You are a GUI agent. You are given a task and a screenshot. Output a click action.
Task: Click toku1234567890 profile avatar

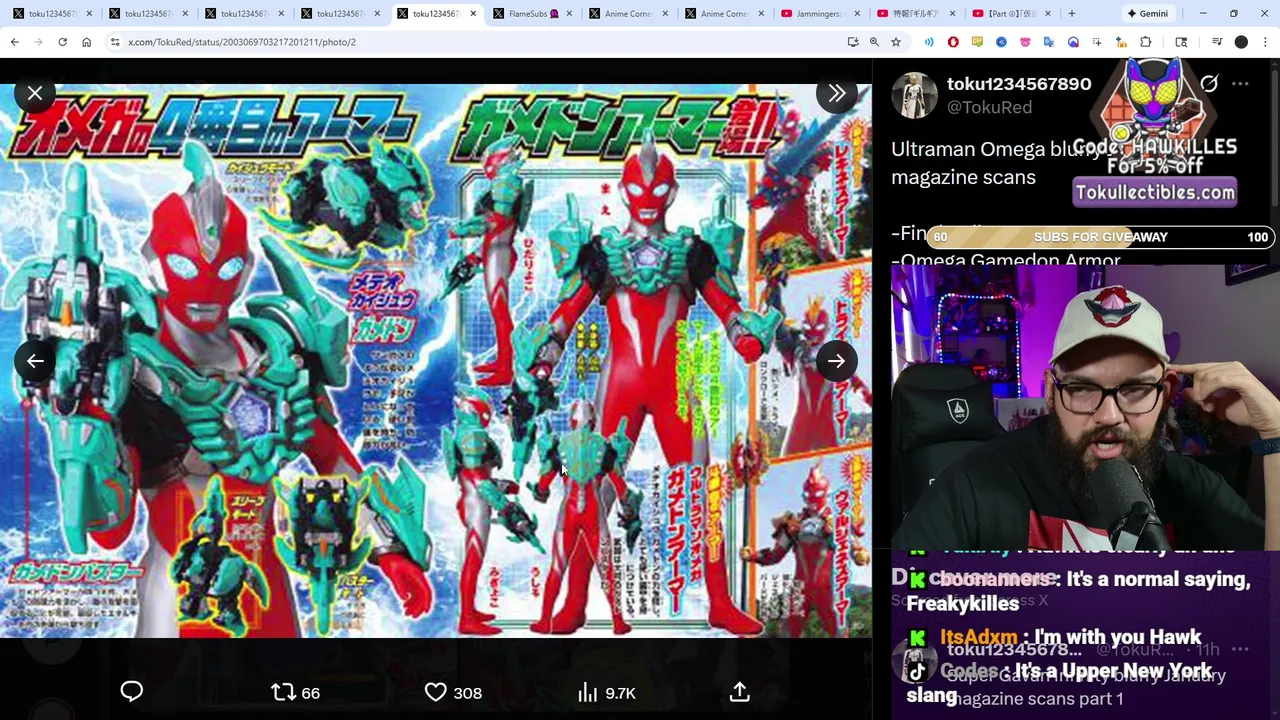coord(914,95)
